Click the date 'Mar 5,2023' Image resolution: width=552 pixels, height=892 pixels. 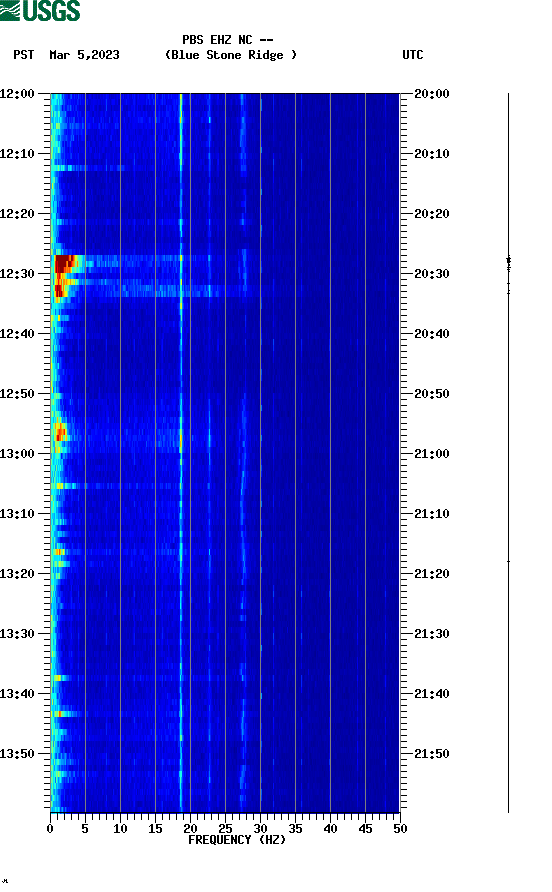[x=84, y=55]
